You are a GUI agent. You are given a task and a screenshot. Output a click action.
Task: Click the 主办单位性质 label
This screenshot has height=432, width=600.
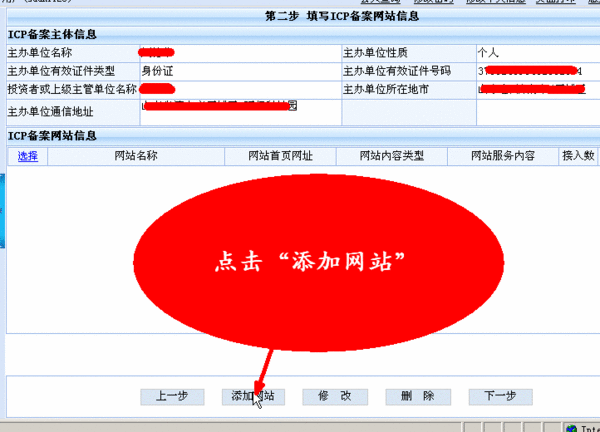click(375, 53)
